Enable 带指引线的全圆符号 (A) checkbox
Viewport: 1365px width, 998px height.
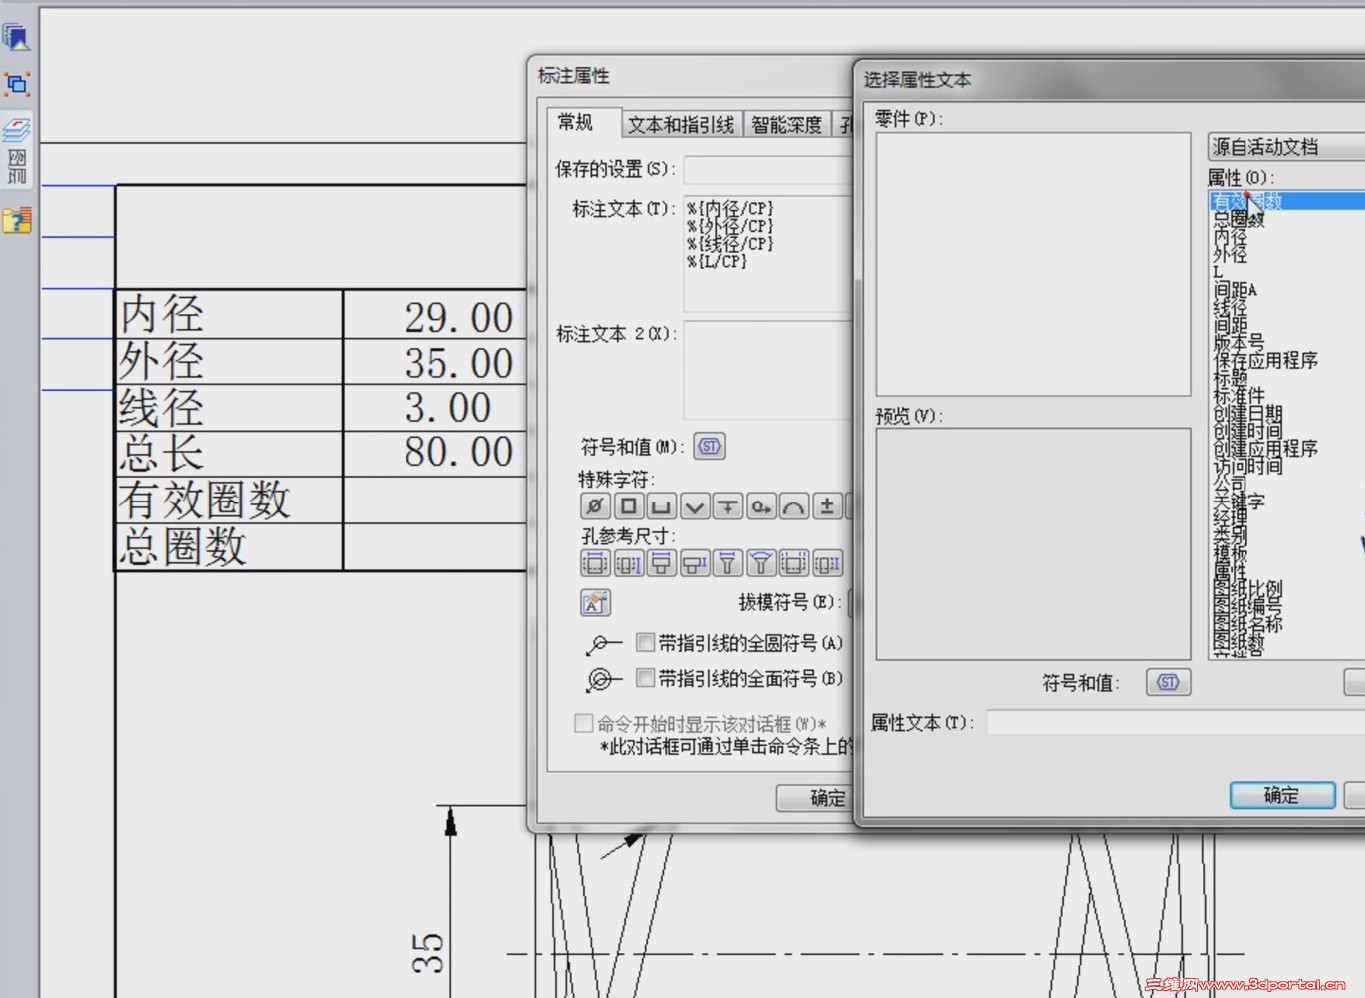[x=645, y=642]
